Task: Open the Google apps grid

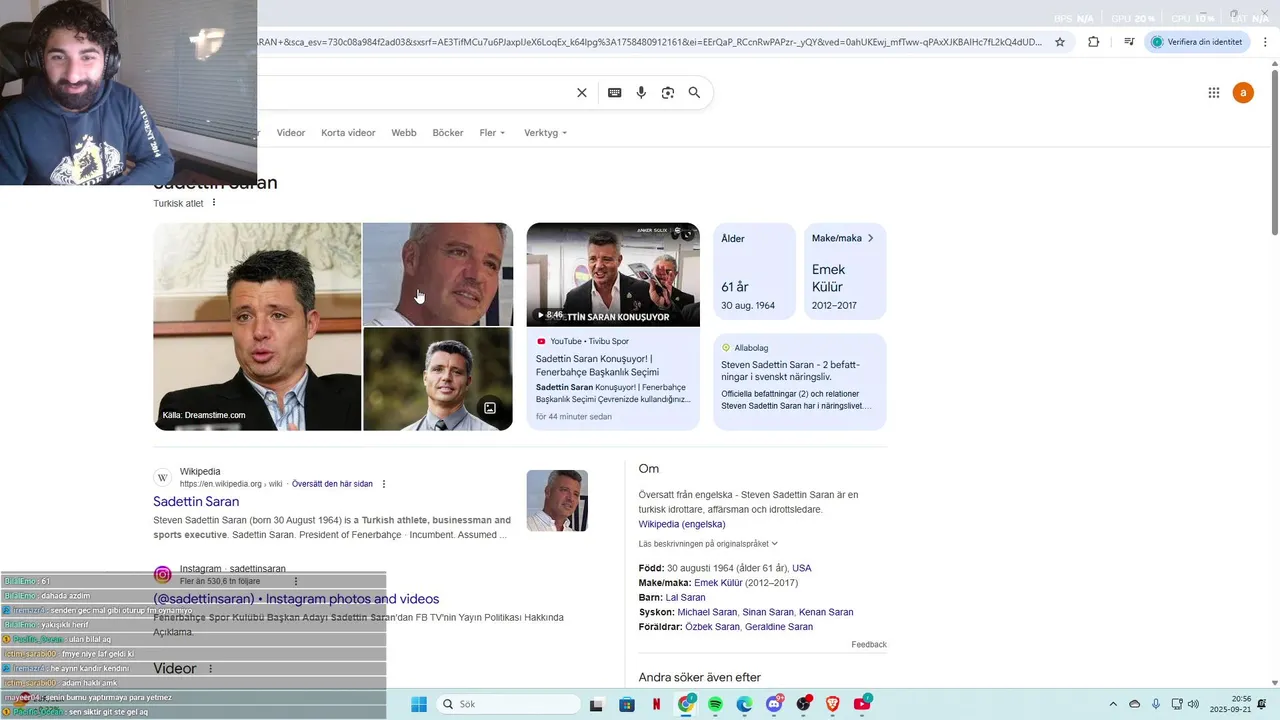Action: [1214, 93]
